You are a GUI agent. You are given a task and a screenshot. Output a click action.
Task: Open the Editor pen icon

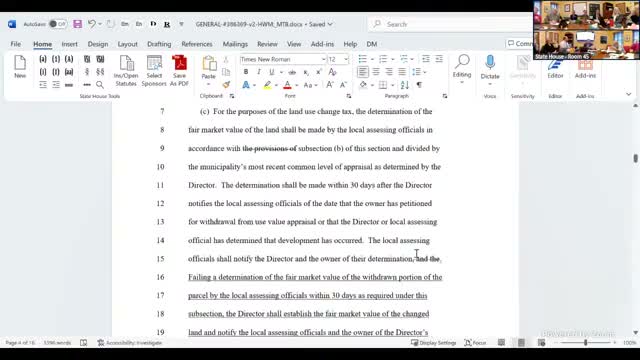[x=555, y=64]
